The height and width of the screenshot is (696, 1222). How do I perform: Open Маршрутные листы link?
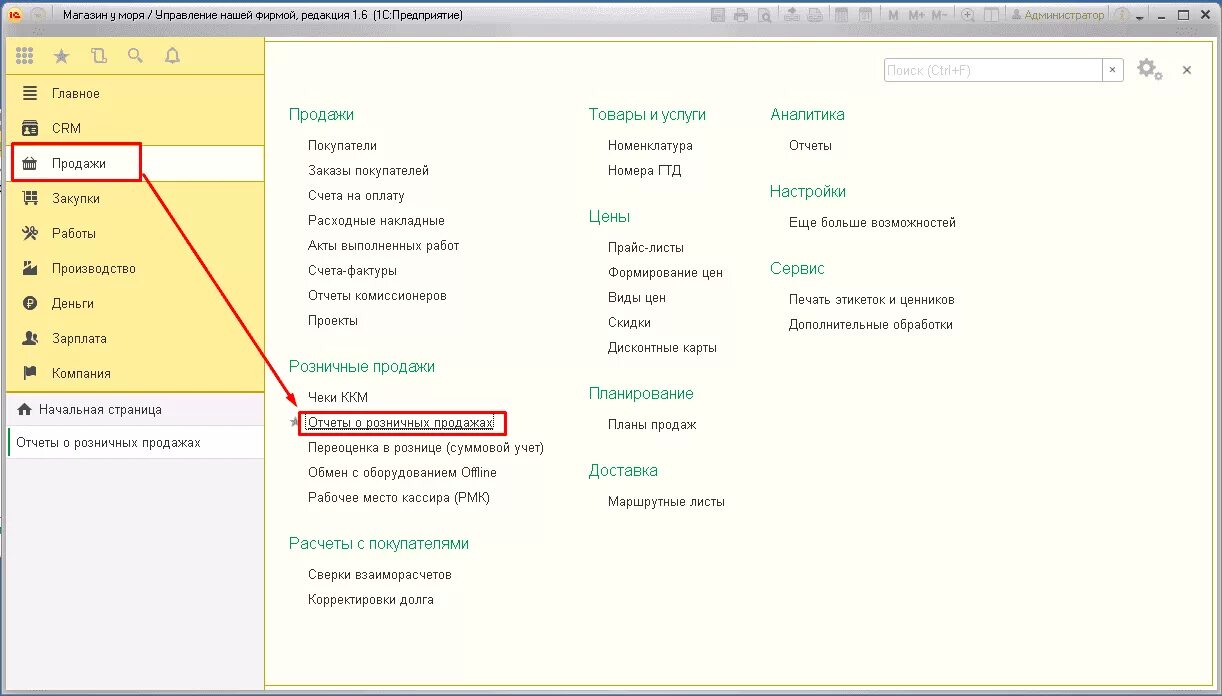tap(666, 501)
